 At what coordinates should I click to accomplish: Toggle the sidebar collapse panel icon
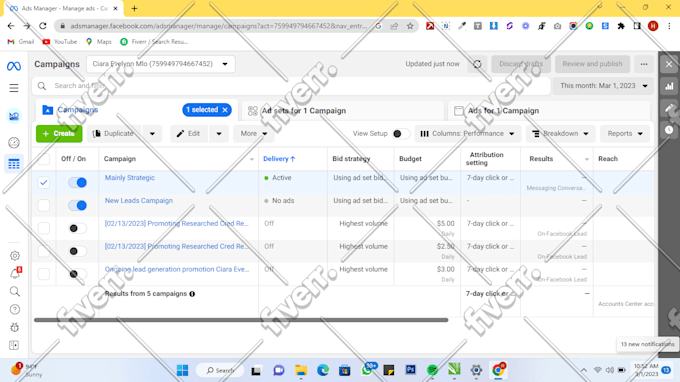tap(14, 345)
